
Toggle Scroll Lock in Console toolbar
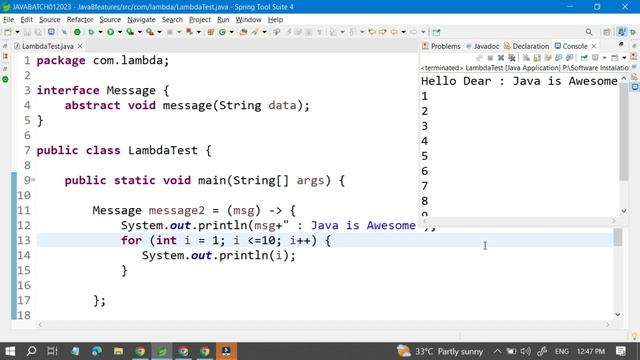(x=537, y=58)
